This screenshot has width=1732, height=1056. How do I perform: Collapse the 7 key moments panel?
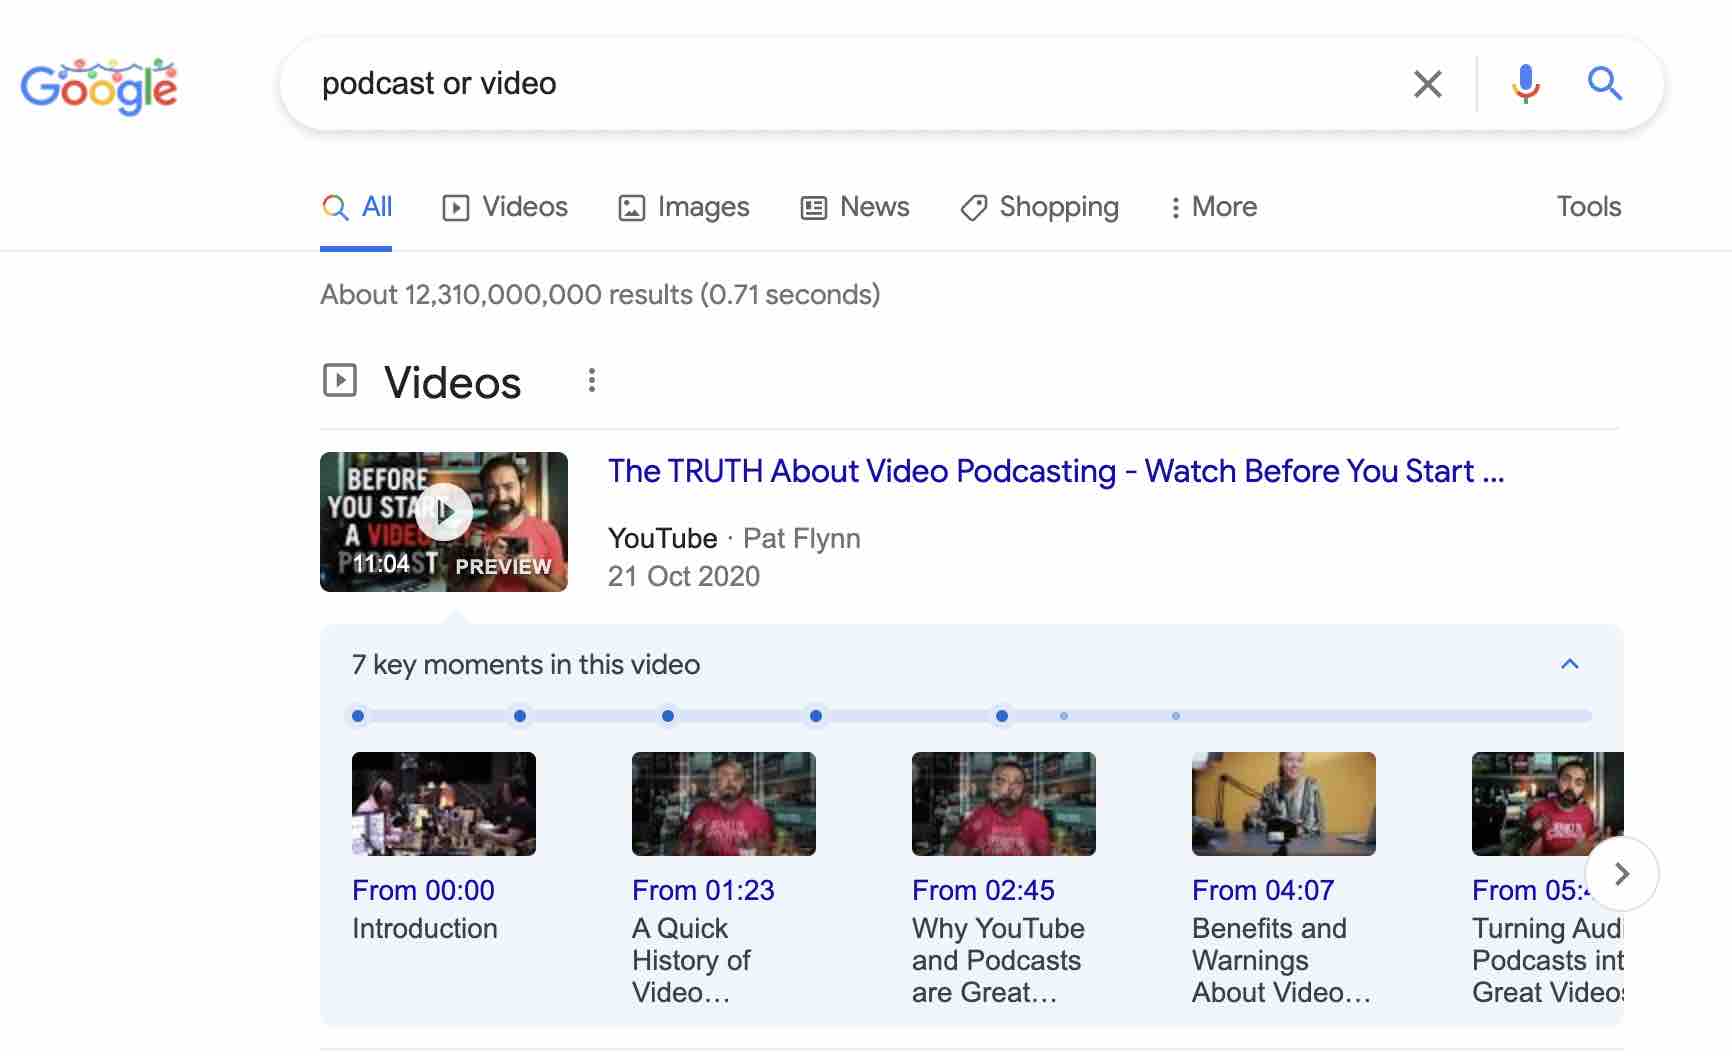click(x=1569, y=663)
